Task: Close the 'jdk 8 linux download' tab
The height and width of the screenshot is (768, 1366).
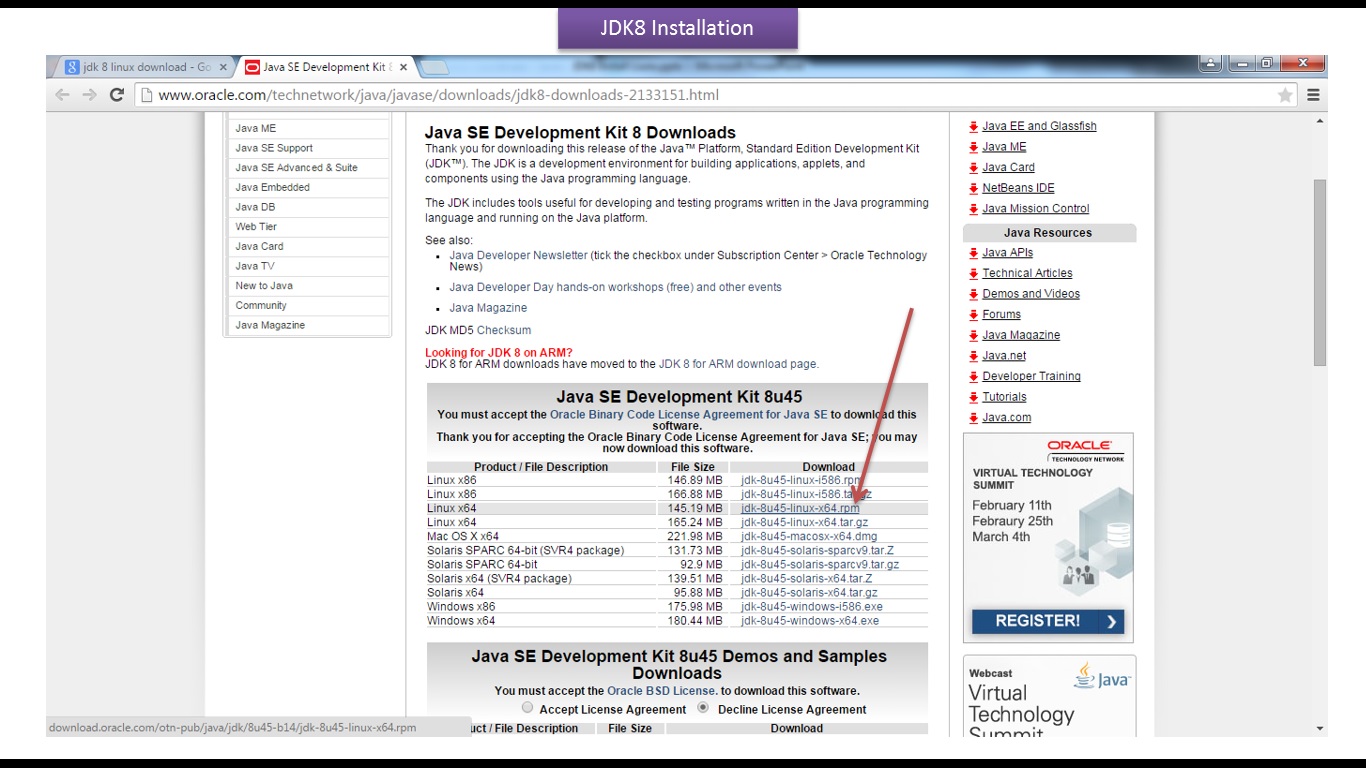Action: click(223, 67)
